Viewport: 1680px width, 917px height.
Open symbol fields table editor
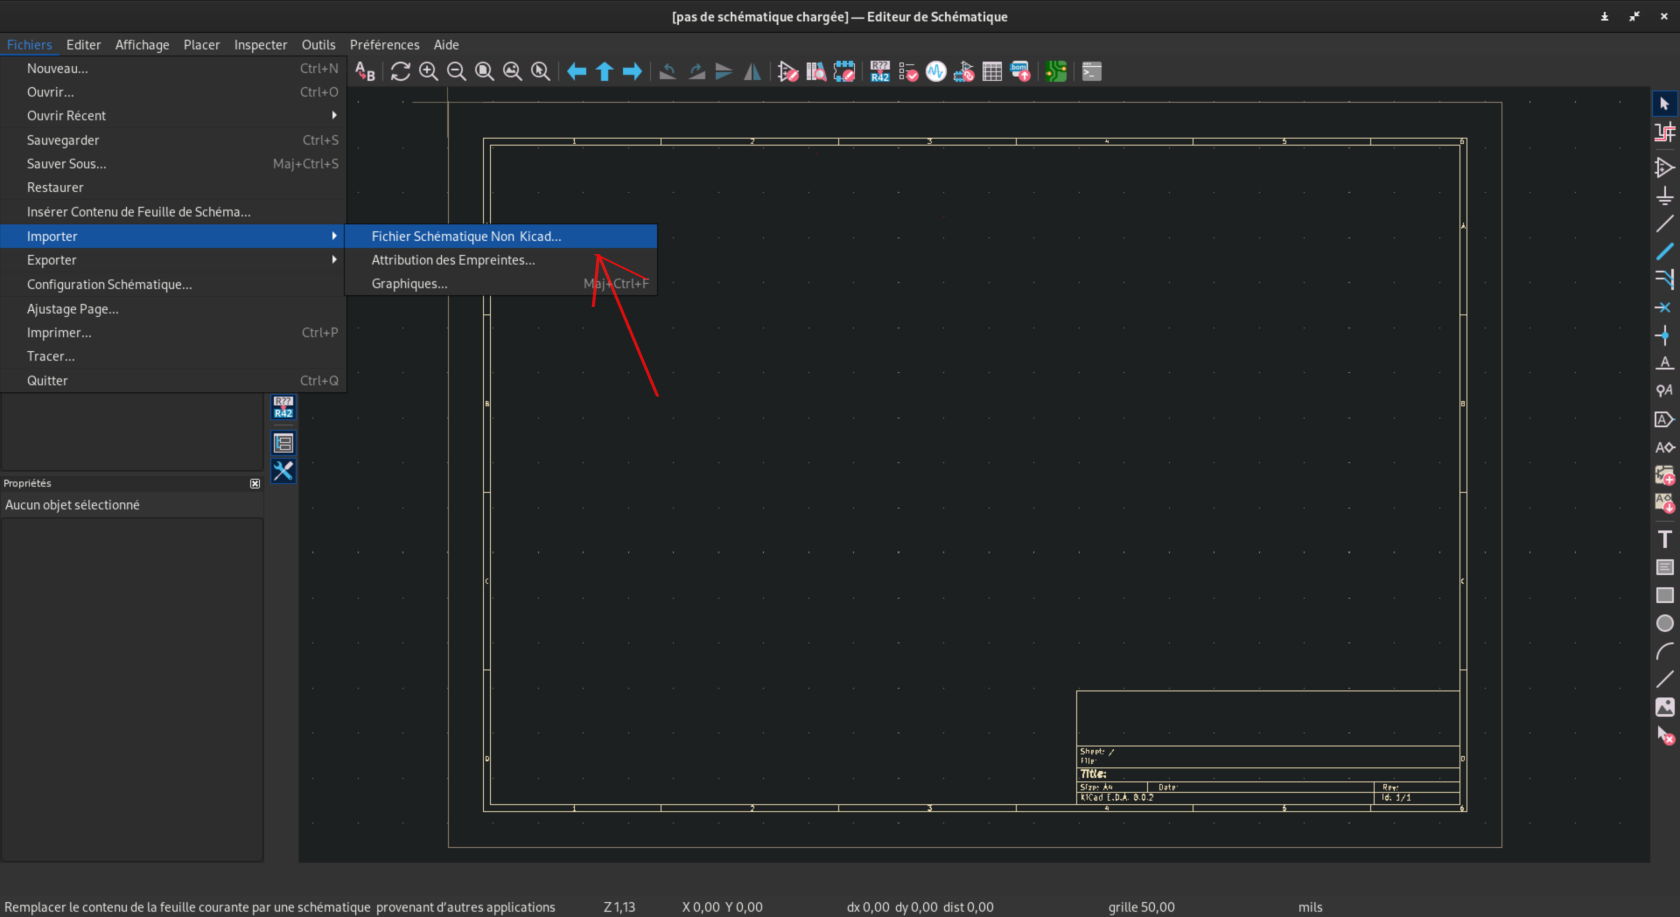tap(992, 72)
